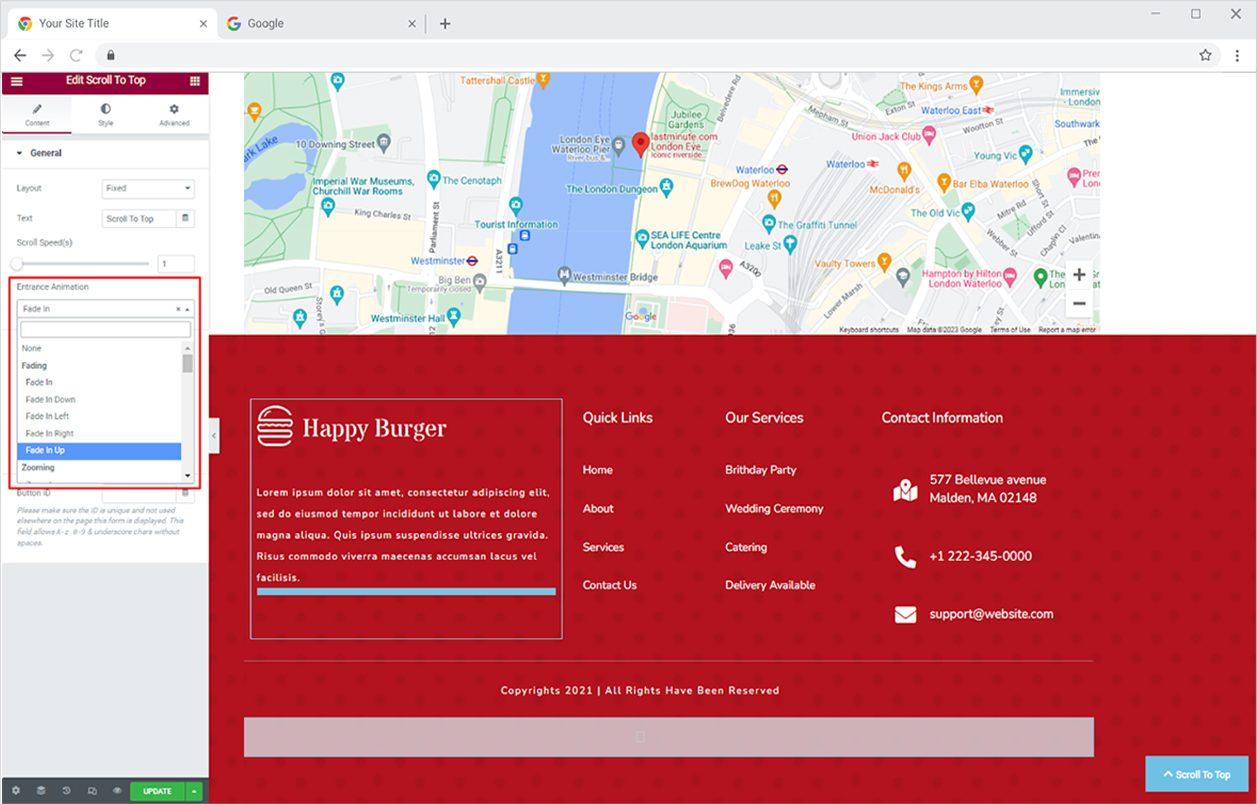Open the Layout dropdown

(x=148, y=188)
